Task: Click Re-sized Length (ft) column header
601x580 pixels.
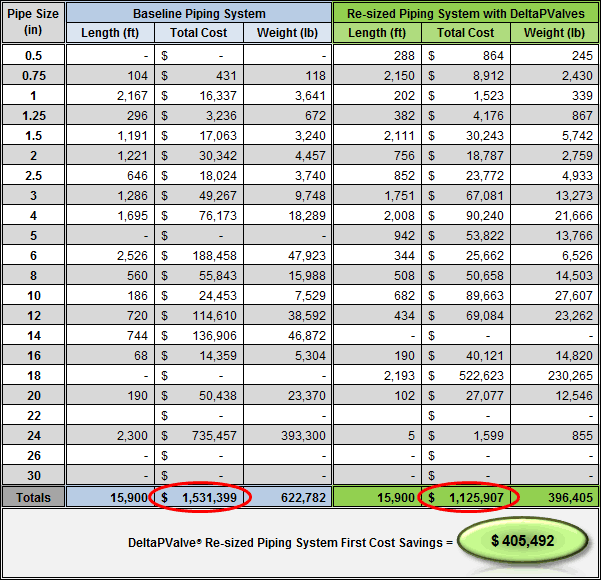Action: [377, 33]
